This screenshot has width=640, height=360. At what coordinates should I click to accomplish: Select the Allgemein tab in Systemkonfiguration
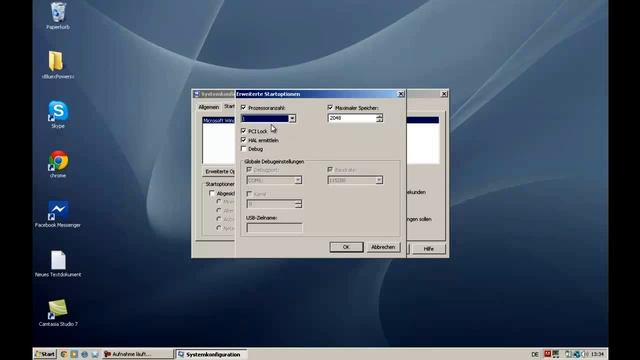coord(209,107)
